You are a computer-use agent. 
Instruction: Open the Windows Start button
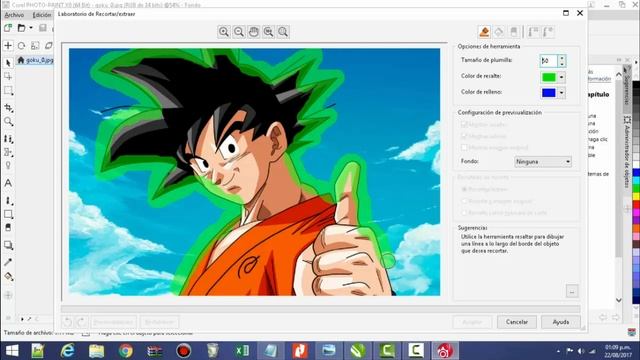[12, 351]
